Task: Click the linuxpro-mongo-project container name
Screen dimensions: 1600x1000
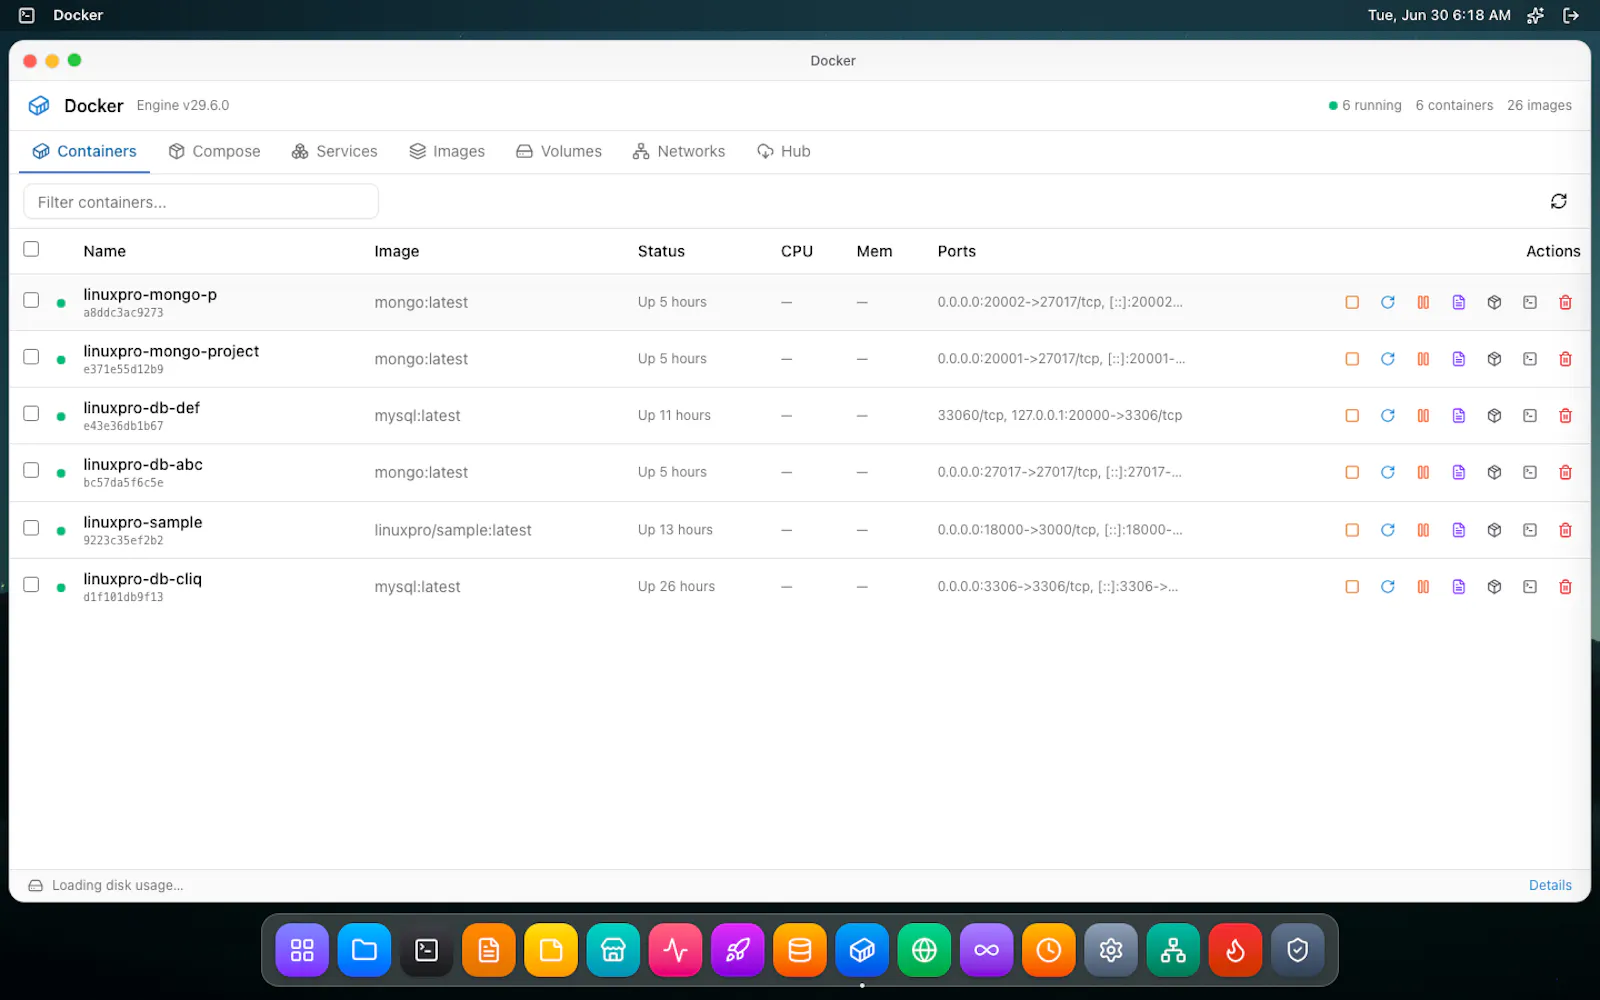Action: point(171,351)
